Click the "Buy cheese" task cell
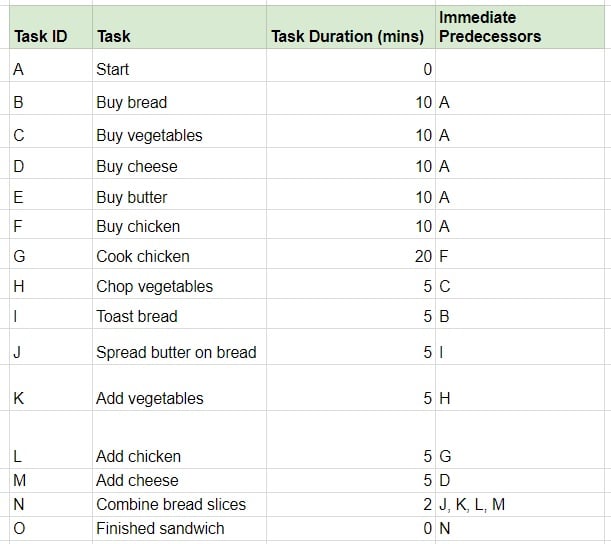This screenshot has height=544, width=611. [x=137, y=166]
